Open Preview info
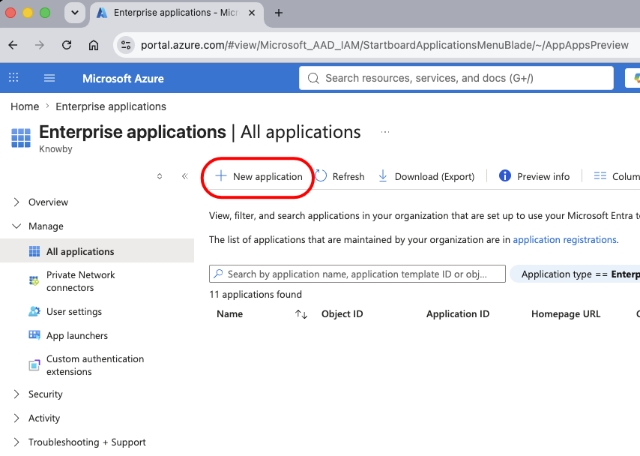This screenshot has height=456, width=640. click(x=534, y=176)
